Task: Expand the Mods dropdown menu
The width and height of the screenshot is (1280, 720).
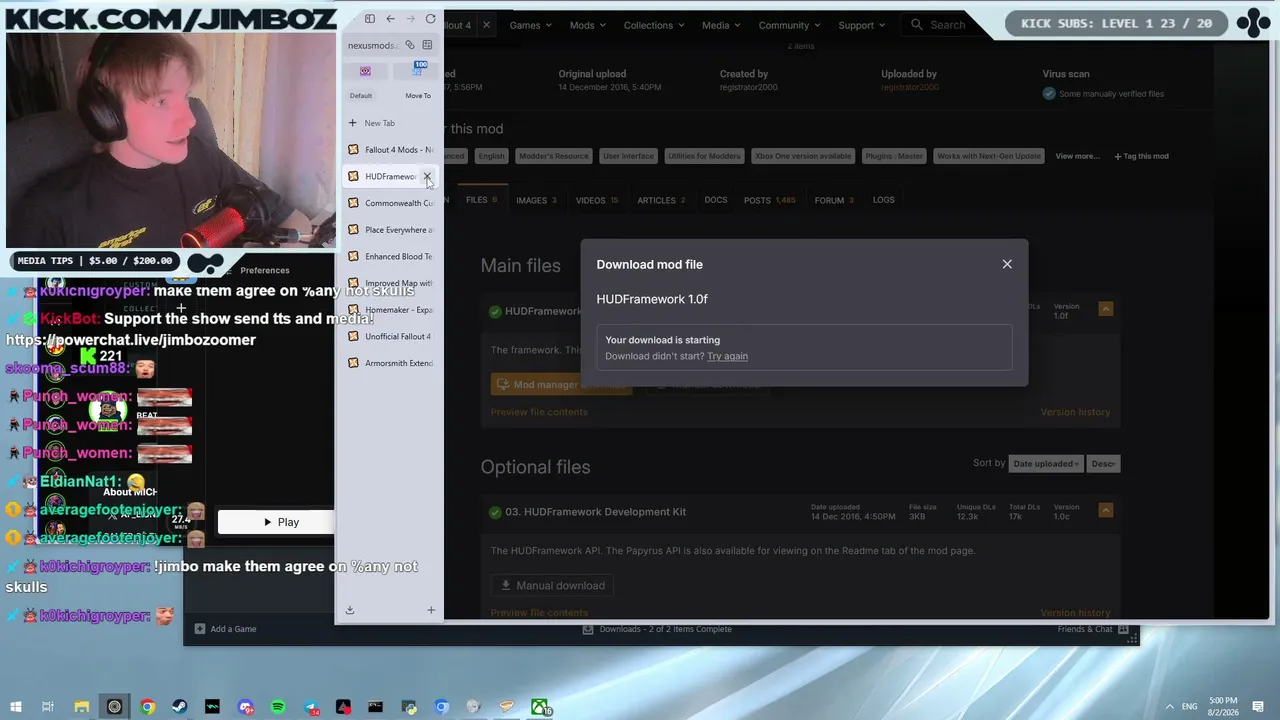Action: (587, 25)
